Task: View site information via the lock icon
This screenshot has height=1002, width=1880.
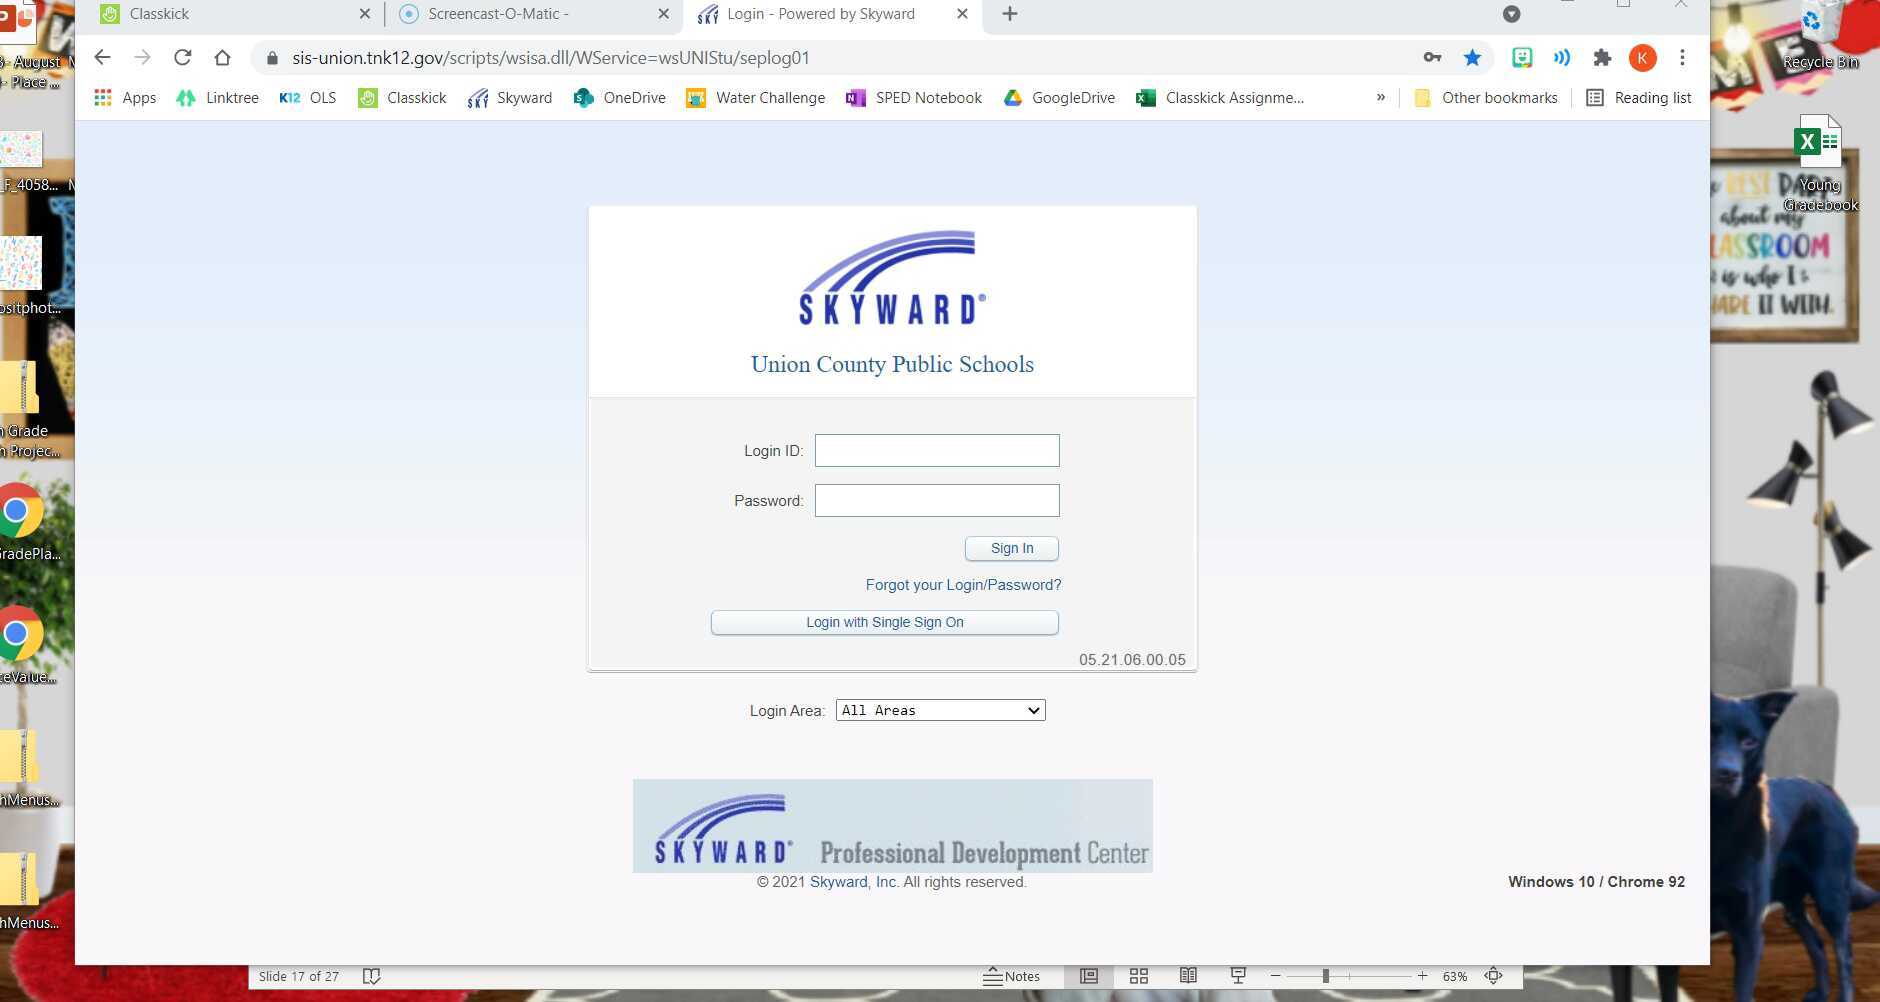Action: pos(272,58)
